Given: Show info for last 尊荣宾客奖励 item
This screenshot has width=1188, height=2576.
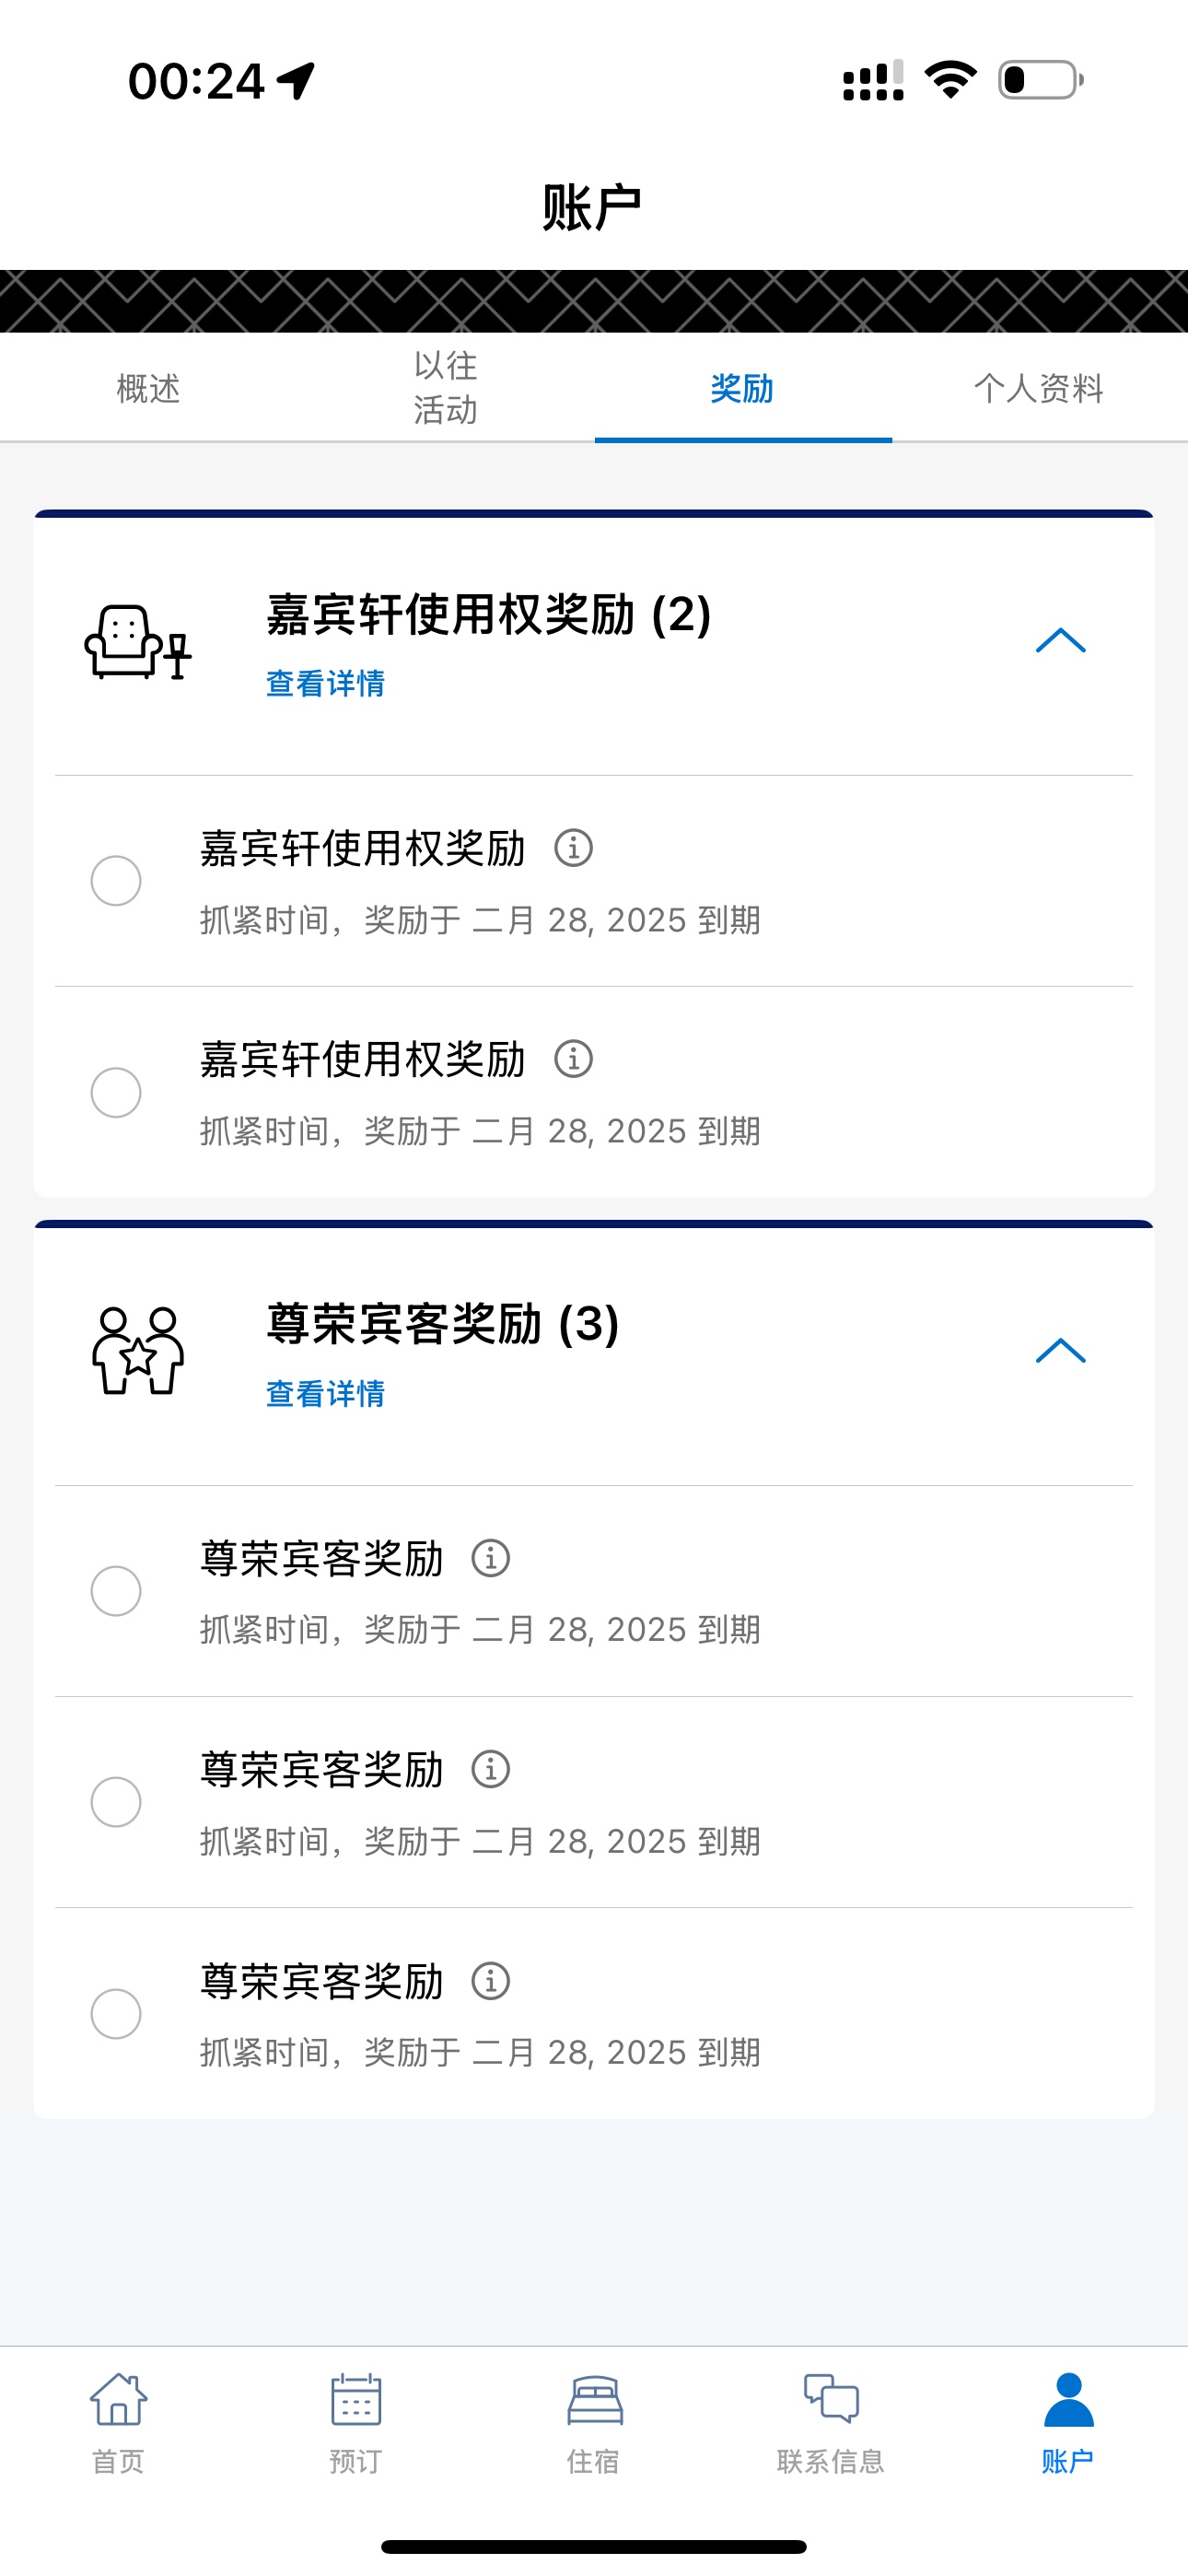Looking at the screenshot, I should 490,1981.
